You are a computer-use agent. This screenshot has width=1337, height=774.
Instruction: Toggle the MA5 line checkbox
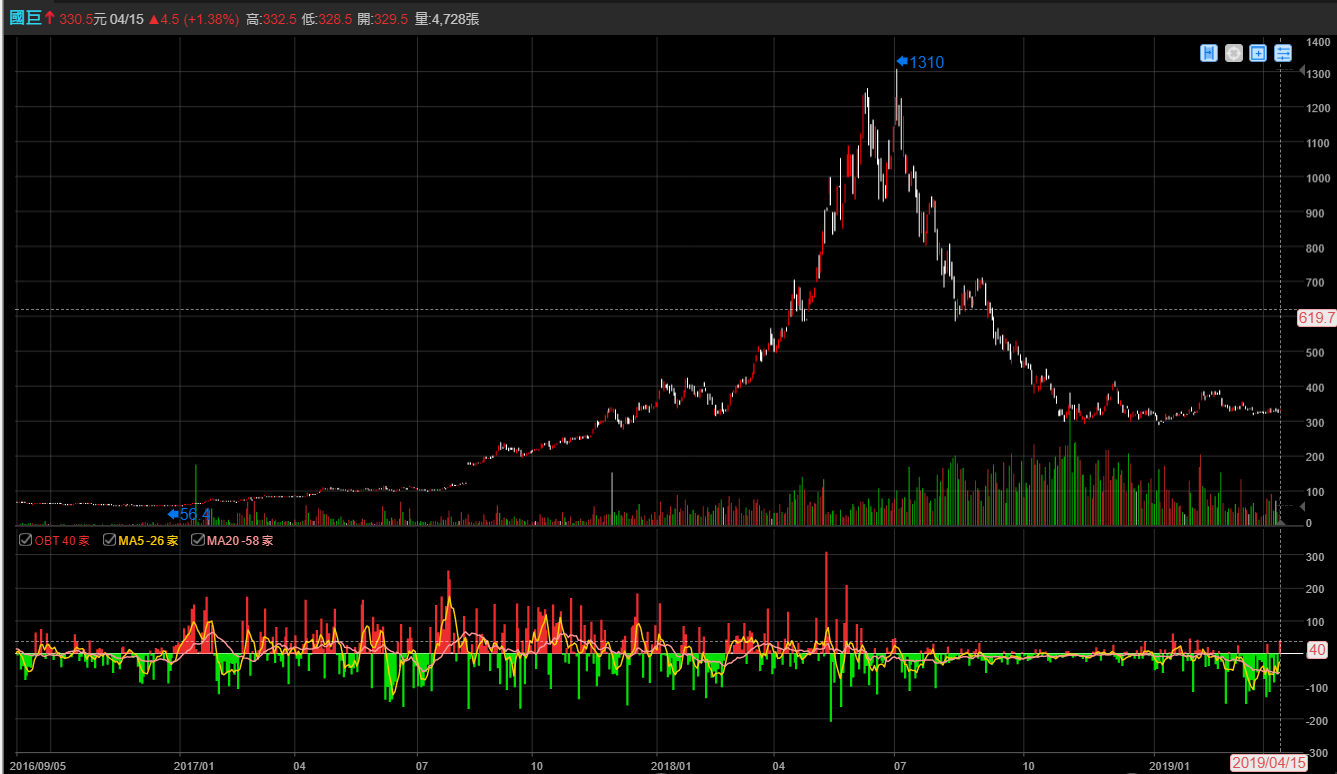coord(110,540)
